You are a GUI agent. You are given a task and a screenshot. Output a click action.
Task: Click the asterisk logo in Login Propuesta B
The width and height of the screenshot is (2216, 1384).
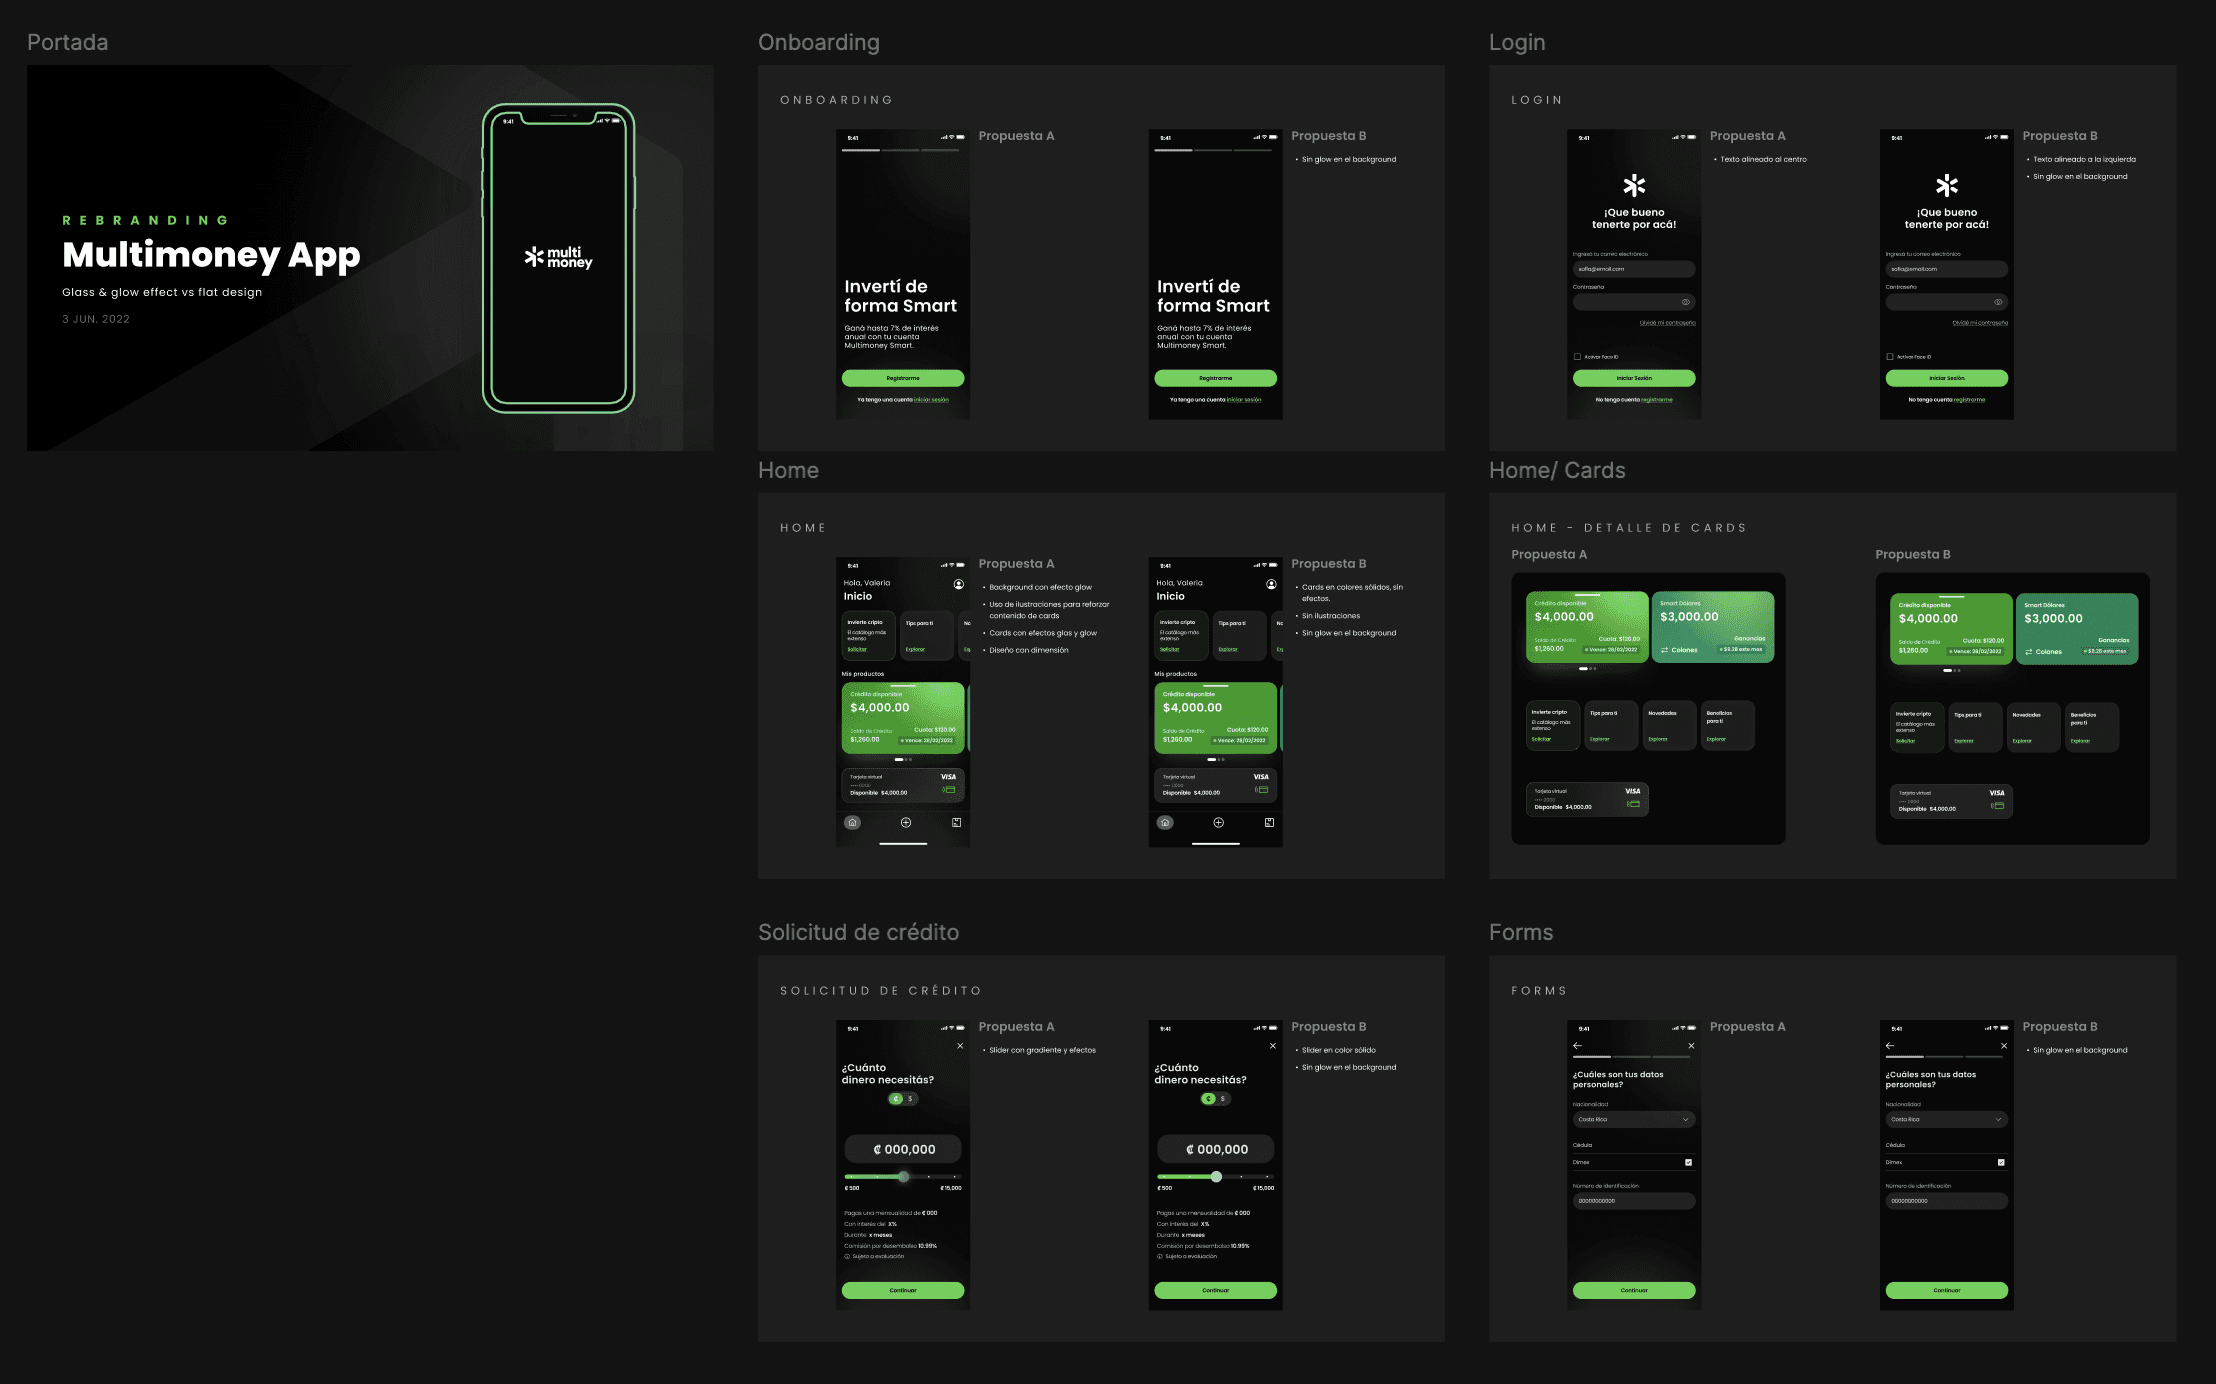[x=1946, y=185]
